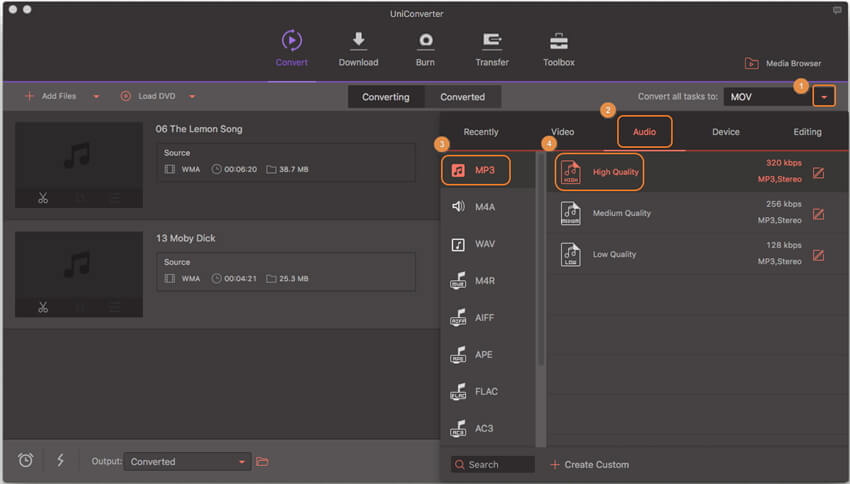Viewport: 850px width, 484px height.
Task: Open the Burn section icon
Action: click(426, 41)
